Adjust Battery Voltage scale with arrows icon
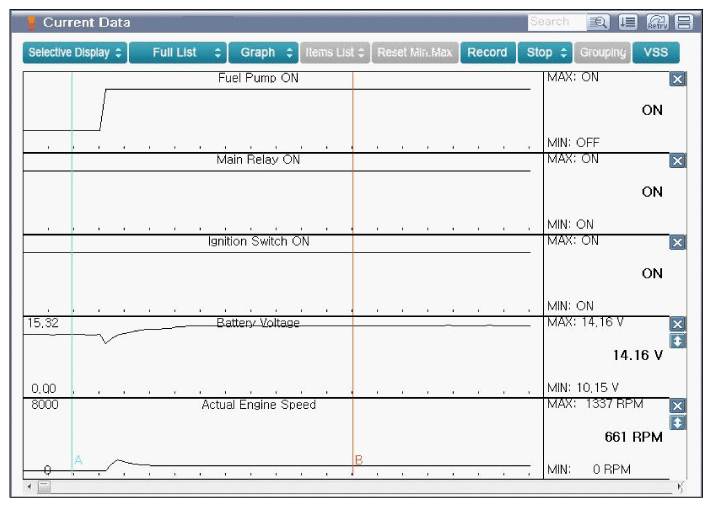 pos(677,341)
